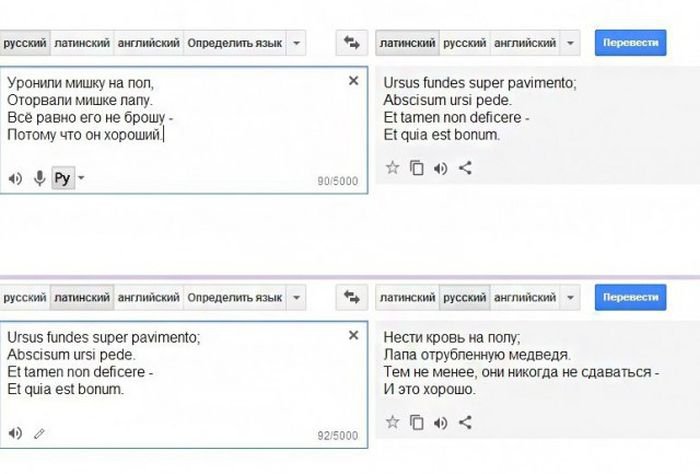Click pencil handwriting icon in lower panel
Image resolution: width=700 pixels, height=474 pixels.
click(40, 434)
